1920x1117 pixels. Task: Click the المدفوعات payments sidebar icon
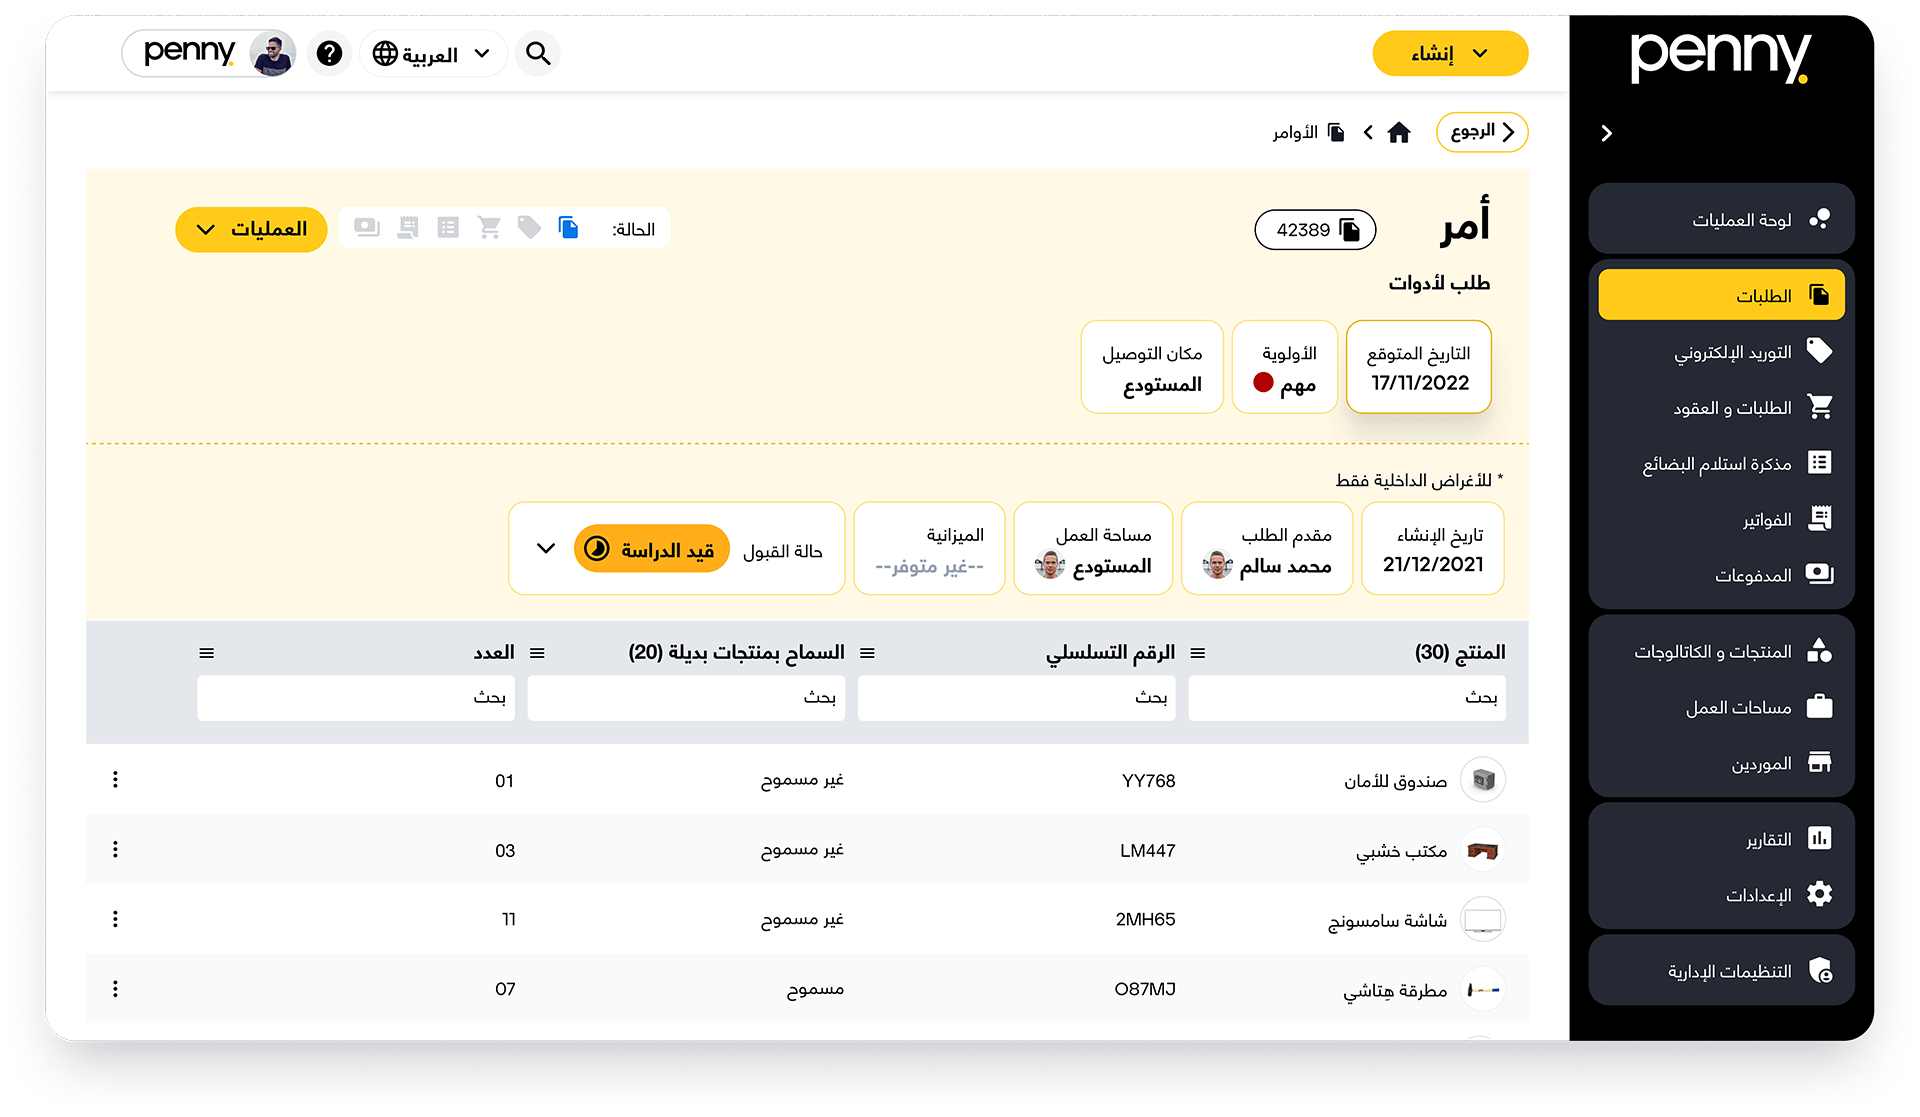(x=1819, y=574)
